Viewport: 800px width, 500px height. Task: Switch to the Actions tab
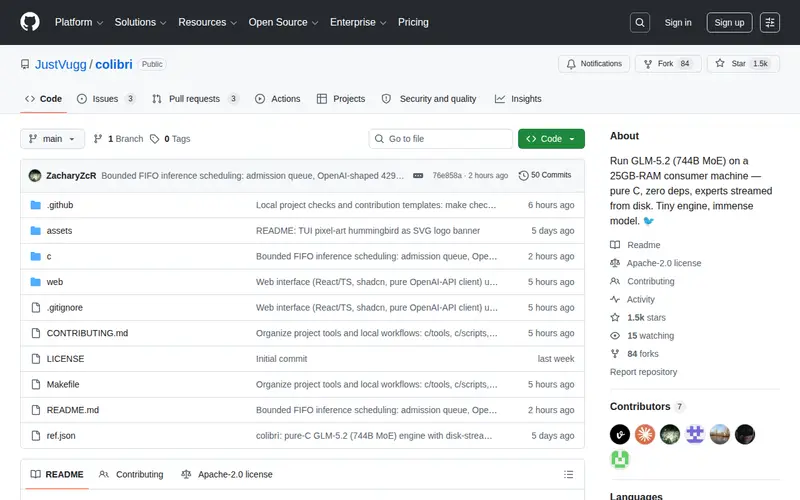pyautogui.click(x=278, y=99)
